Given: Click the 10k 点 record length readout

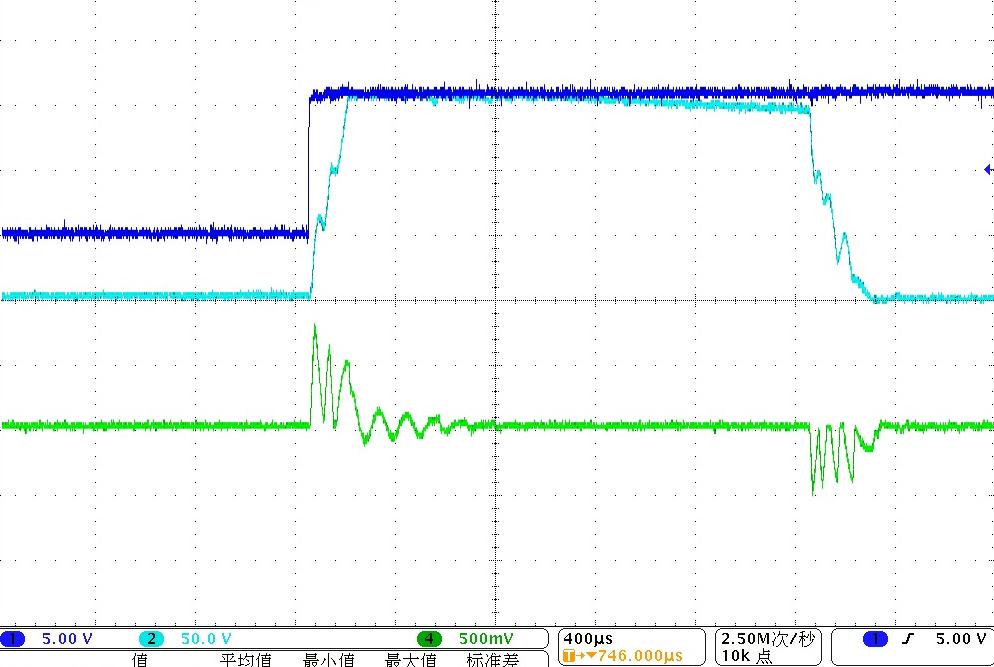Looking at the screenshot, I should coord(746,656).
